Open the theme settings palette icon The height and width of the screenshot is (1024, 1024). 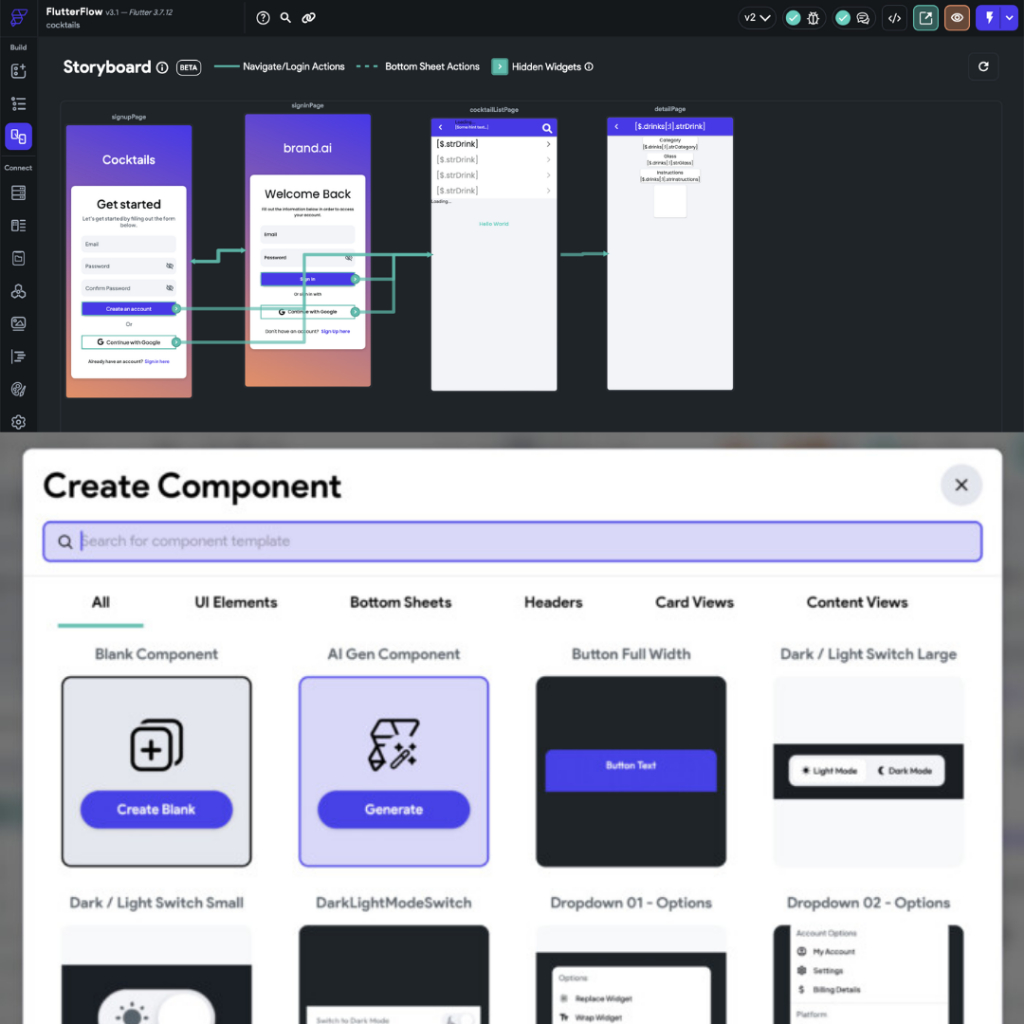[x=18, y=389]
